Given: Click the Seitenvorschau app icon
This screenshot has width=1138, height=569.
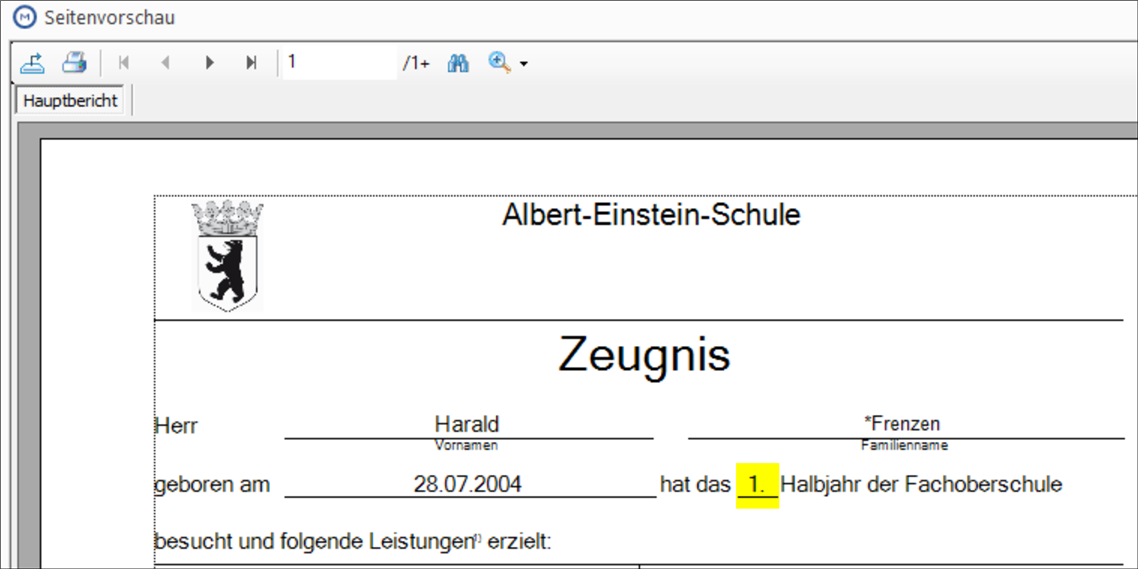Looking at the screenshot, I should point(24,17).
